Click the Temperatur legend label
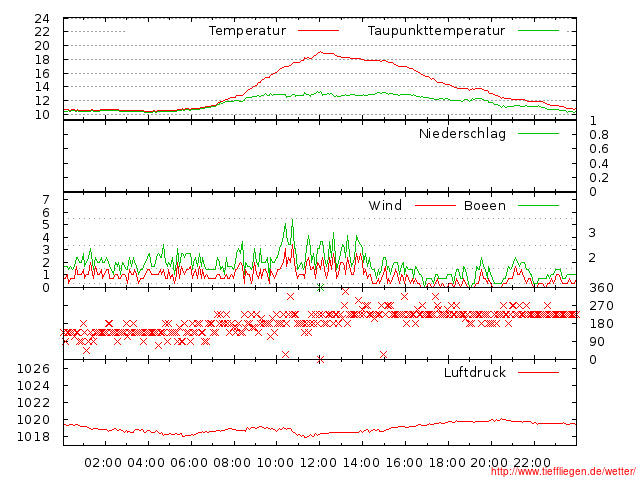 (x=247, y=31)
